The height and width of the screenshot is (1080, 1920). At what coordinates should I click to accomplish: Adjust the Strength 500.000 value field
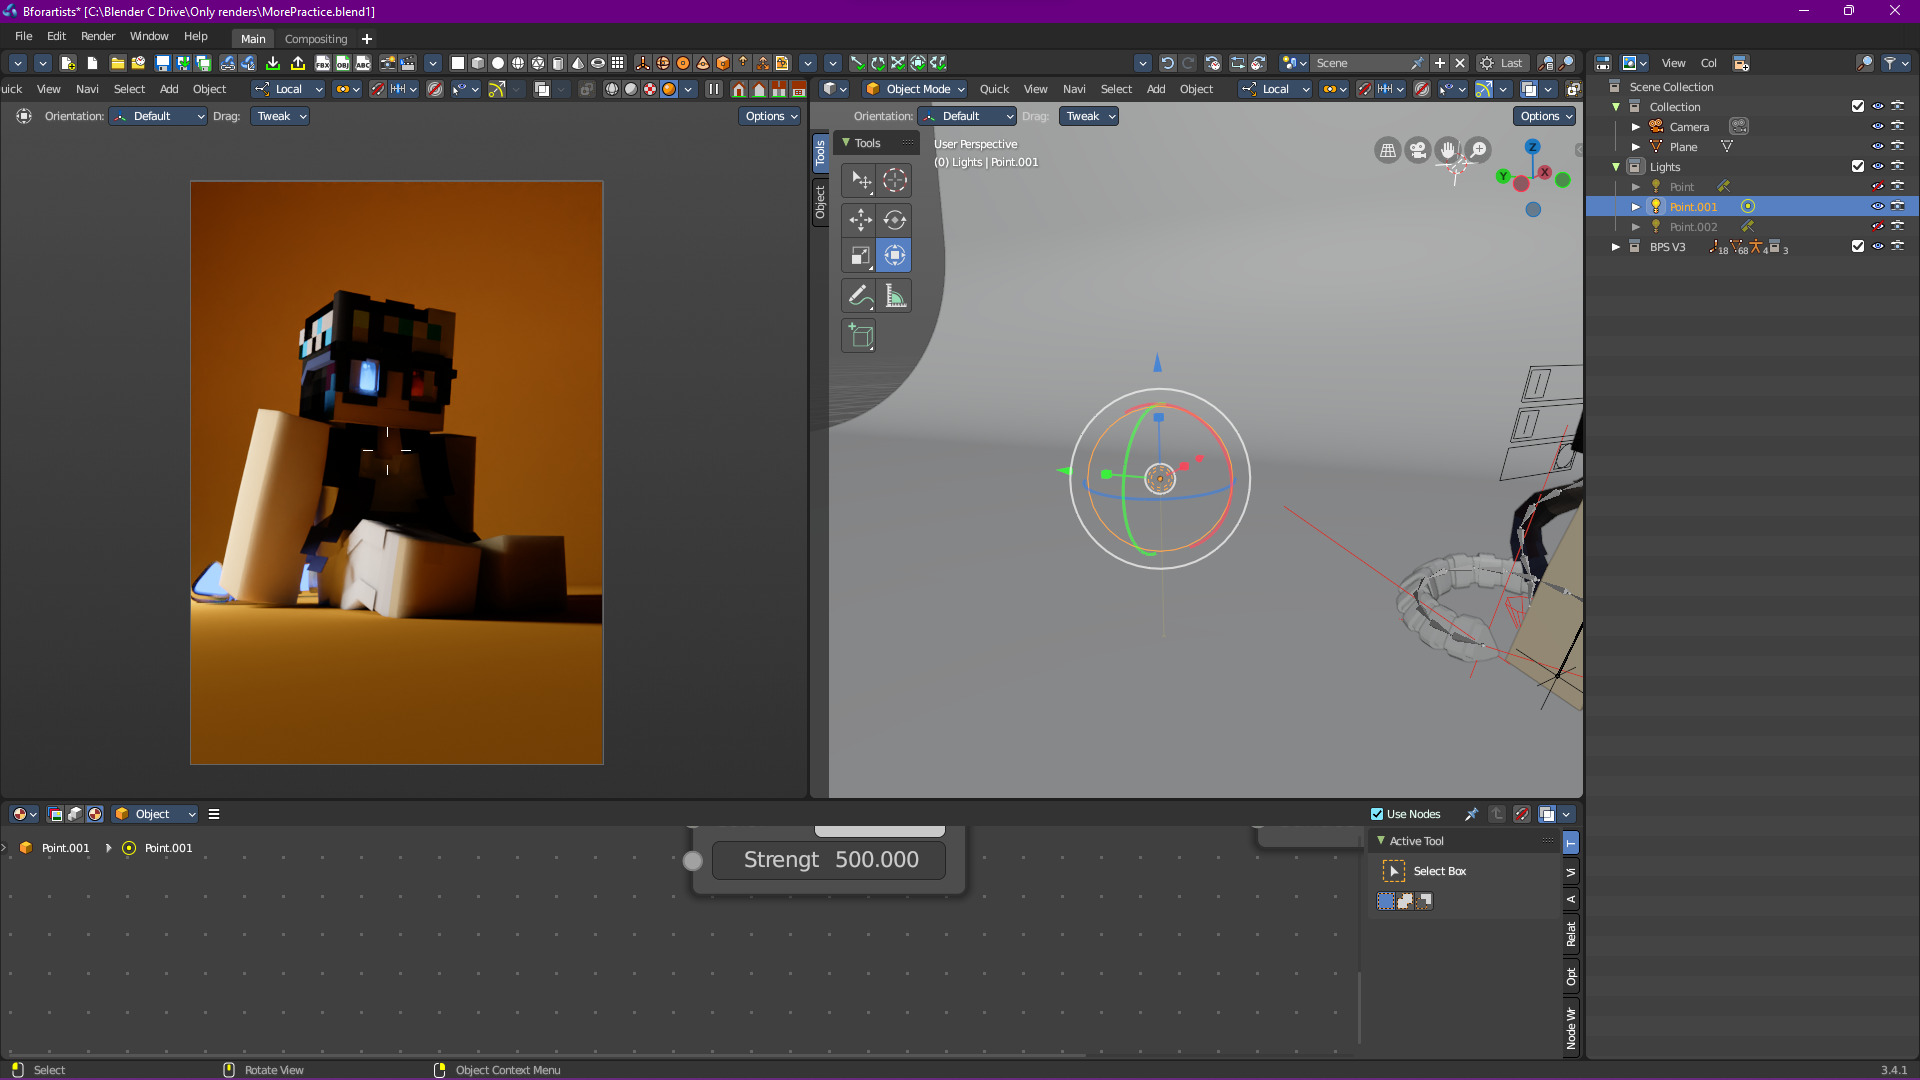(829, 860)
